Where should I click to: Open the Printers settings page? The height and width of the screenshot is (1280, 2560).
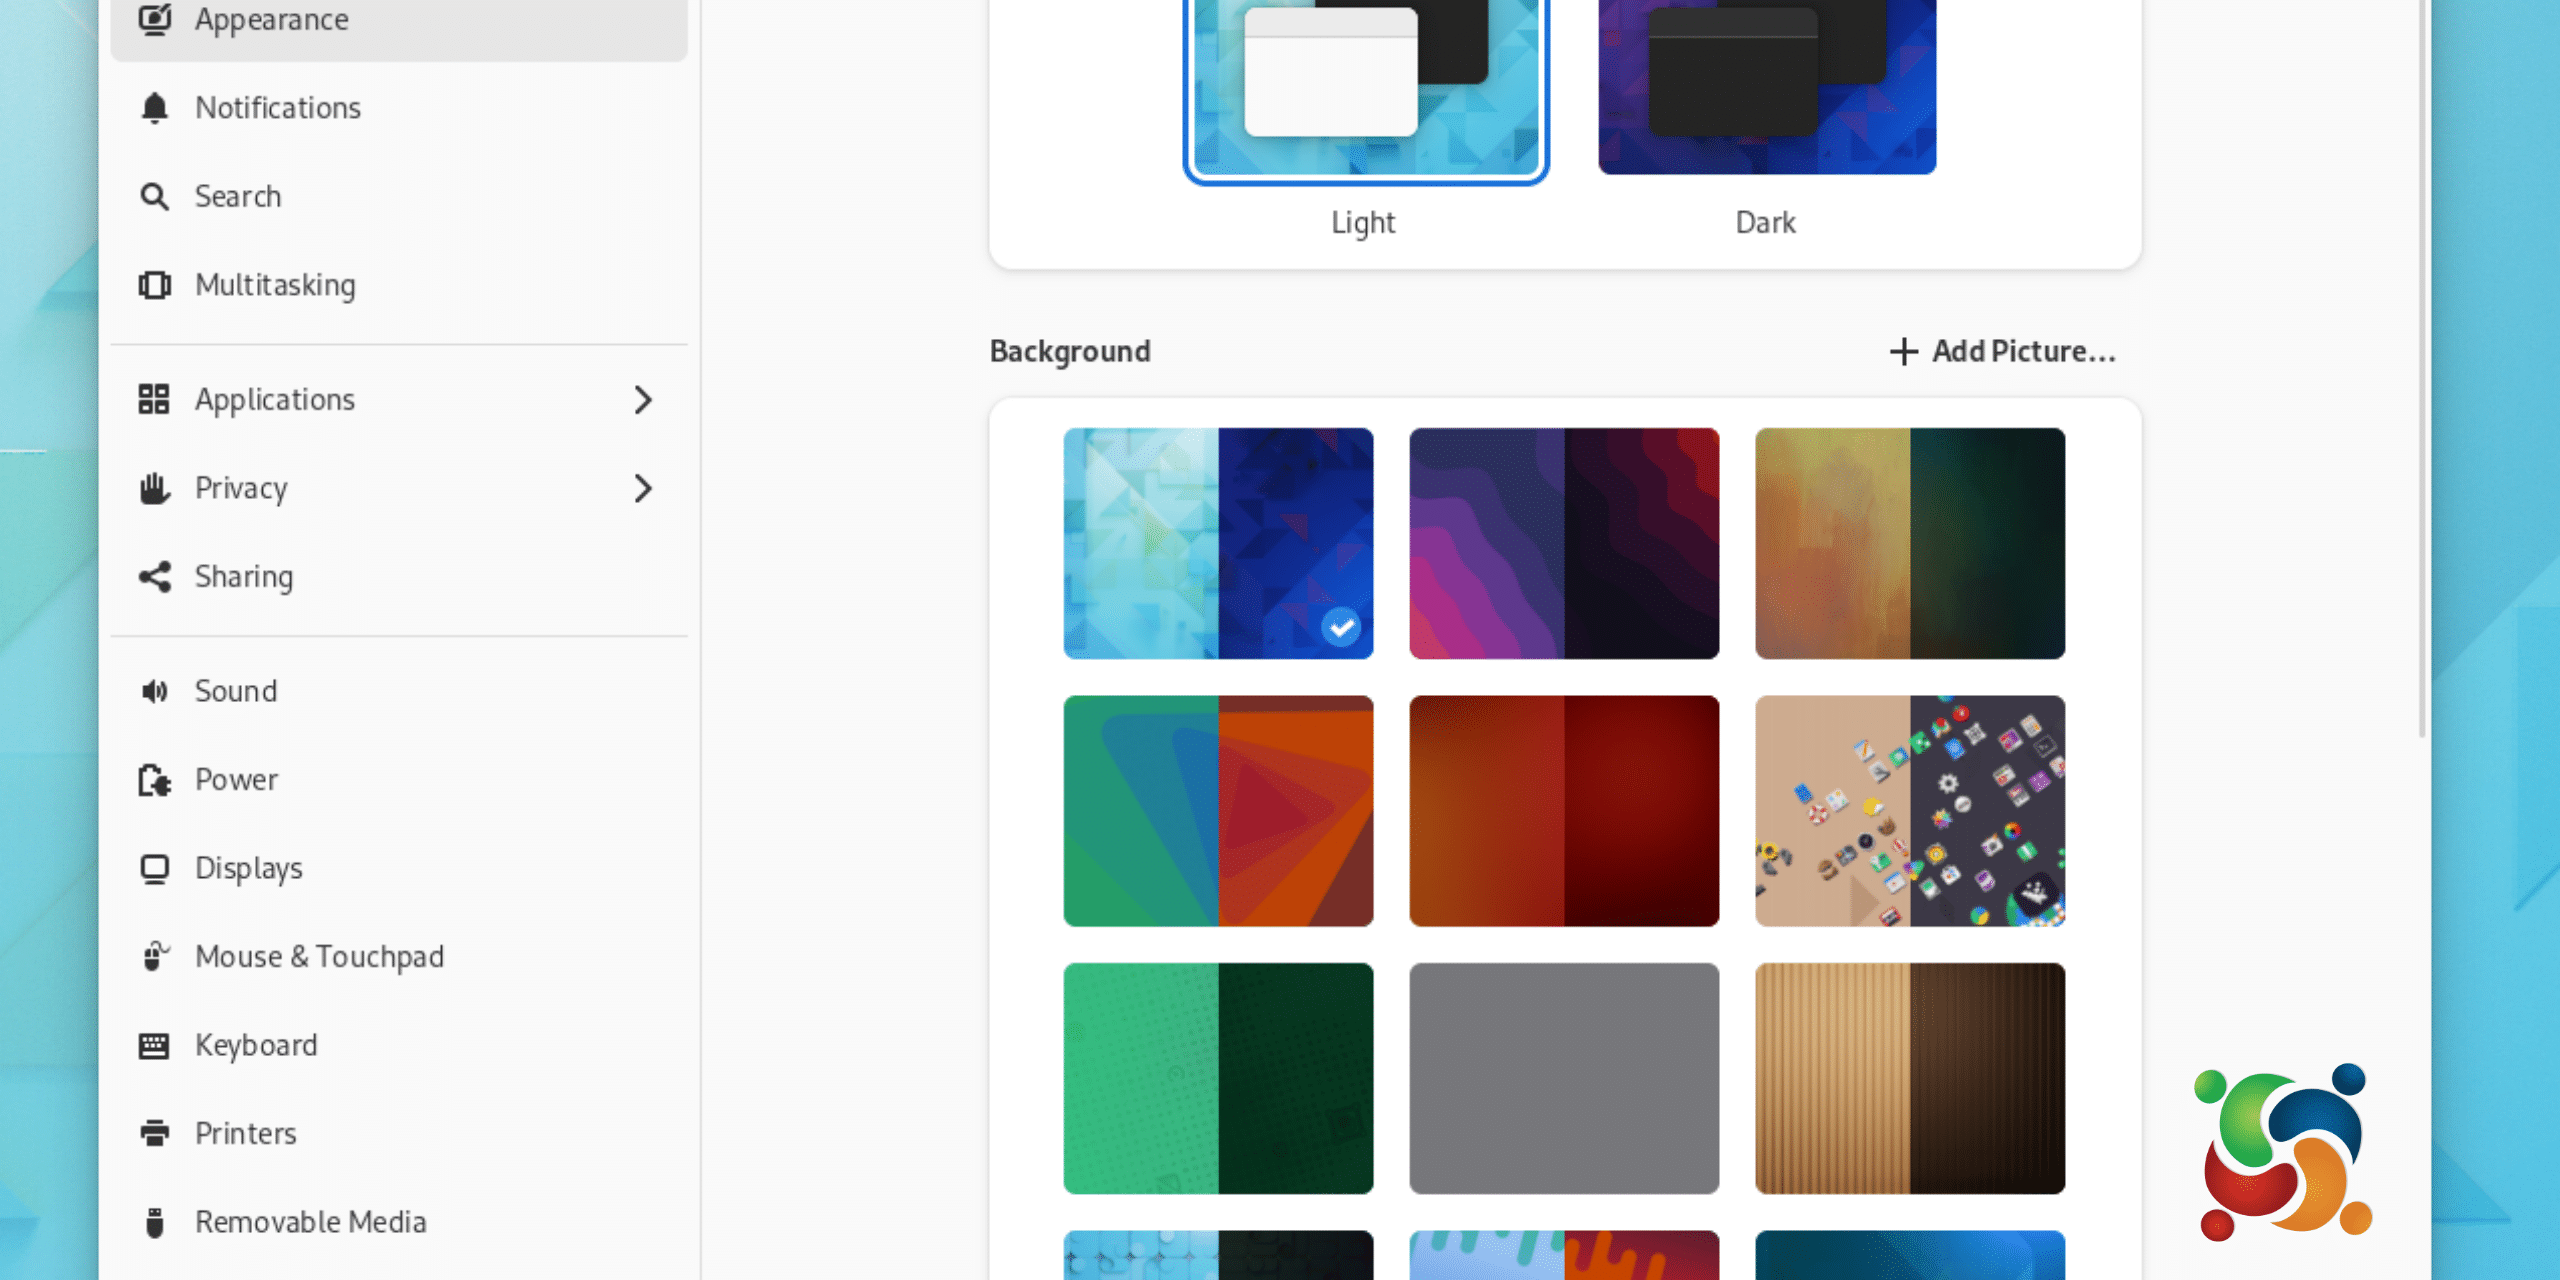[x=399, y=1133]
